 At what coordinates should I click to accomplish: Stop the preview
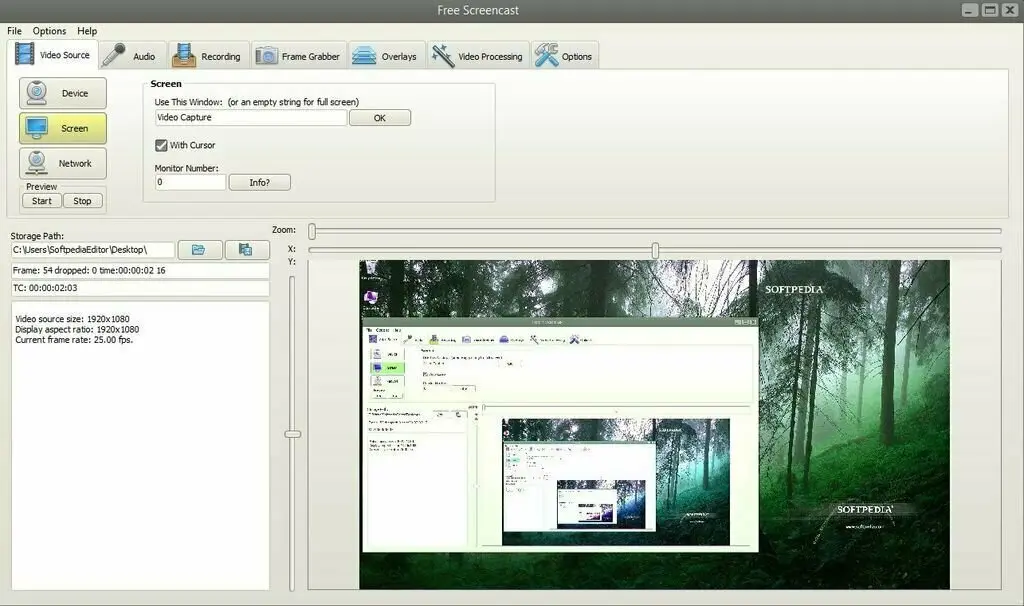(83, 201)
